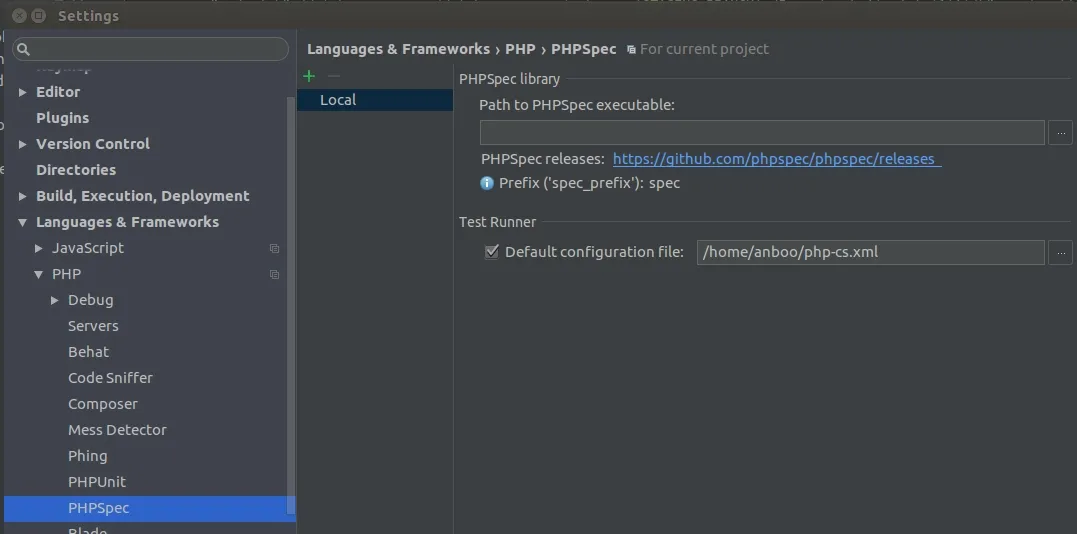1077x534 pixels.
Task: Click the default configuration file path field
Action: click(x=870, y=252)
